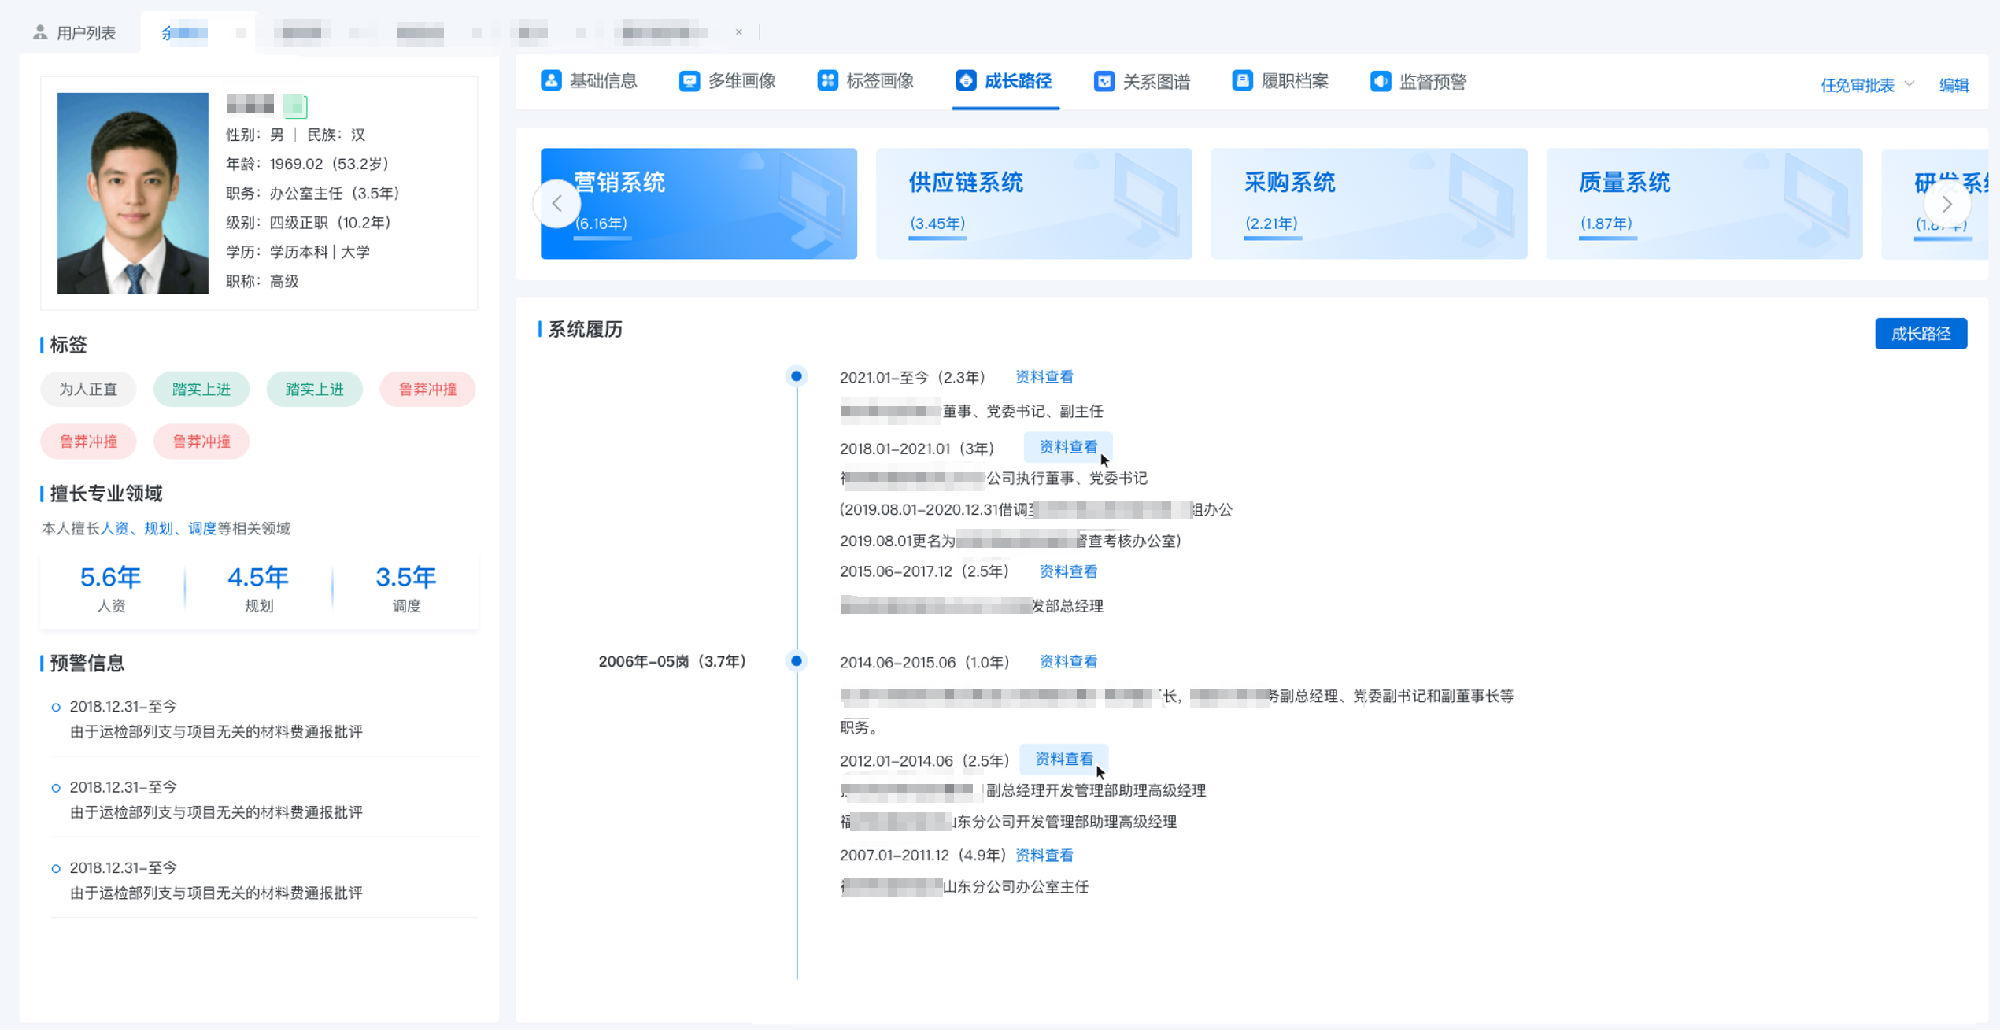Close the open personnel detail tab
The width and height of the screenshot is (2000, 1030).
[739, 31]
